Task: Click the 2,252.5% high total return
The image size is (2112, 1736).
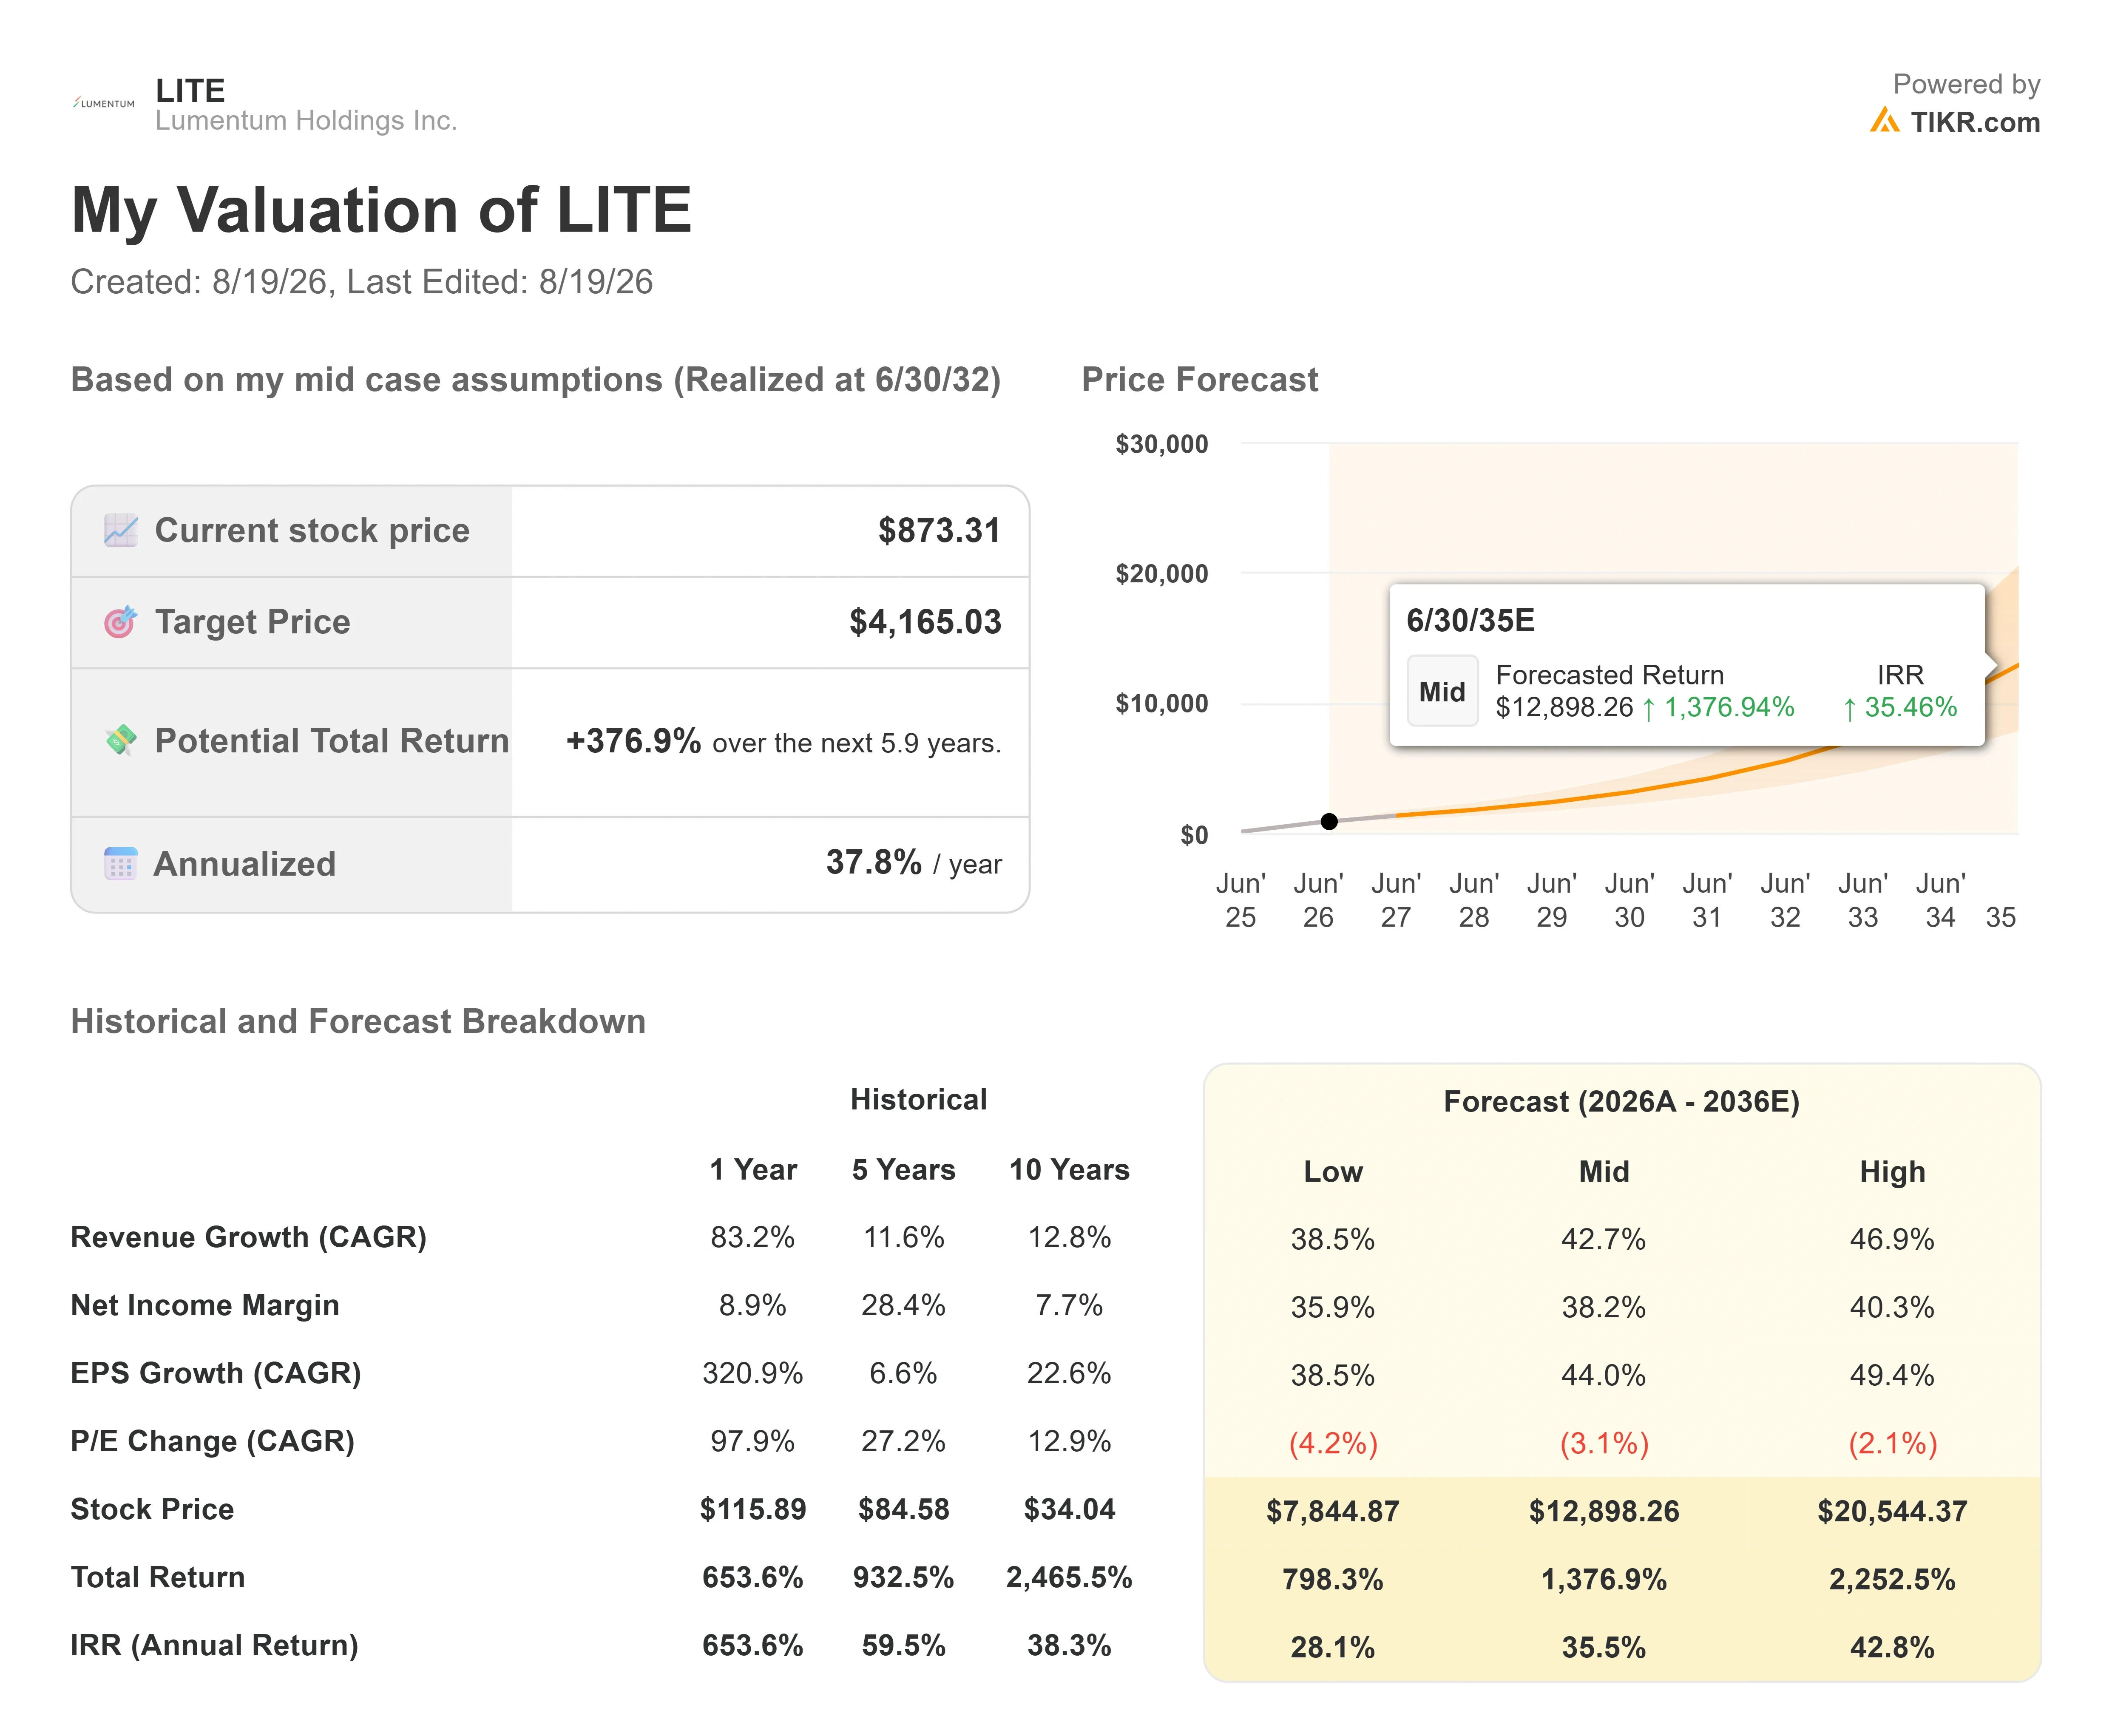Action: [x=1892, y=1580]
